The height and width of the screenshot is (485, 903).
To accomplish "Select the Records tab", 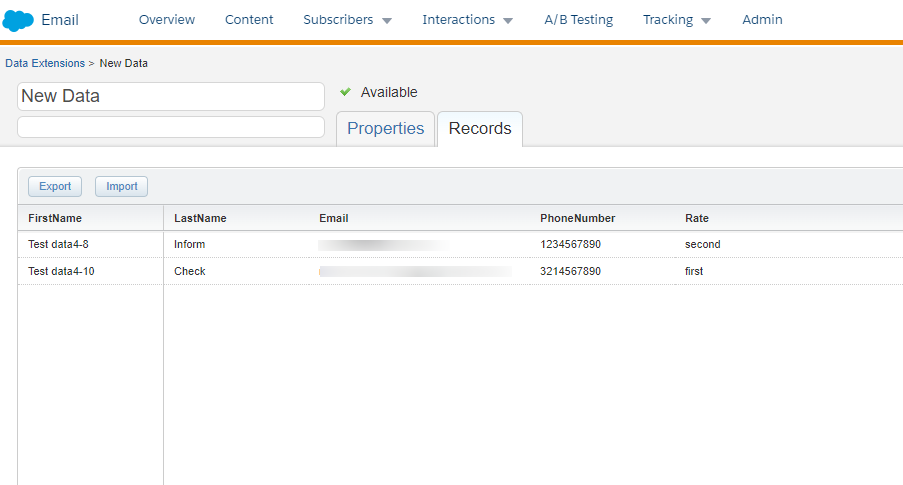I will point(480,129).
